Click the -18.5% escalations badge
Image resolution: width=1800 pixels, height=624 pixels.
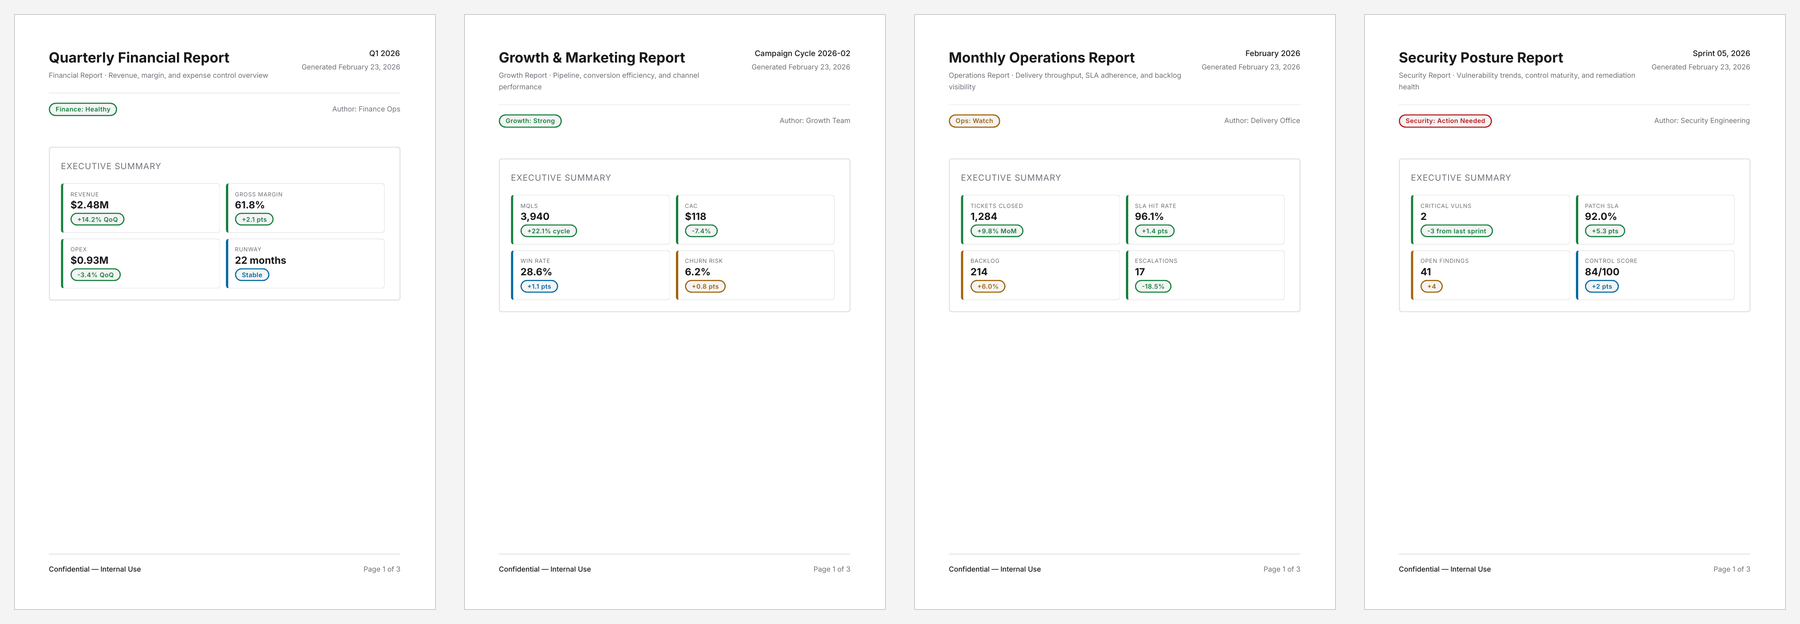pos(1153,286)
